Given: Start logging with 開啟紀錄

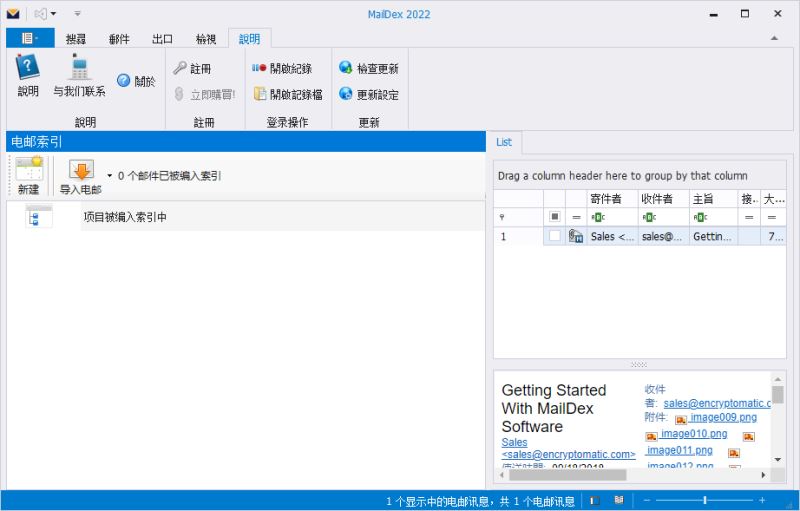Looking at the screenshot, I should pyautogui.click(x=282, y=68).
